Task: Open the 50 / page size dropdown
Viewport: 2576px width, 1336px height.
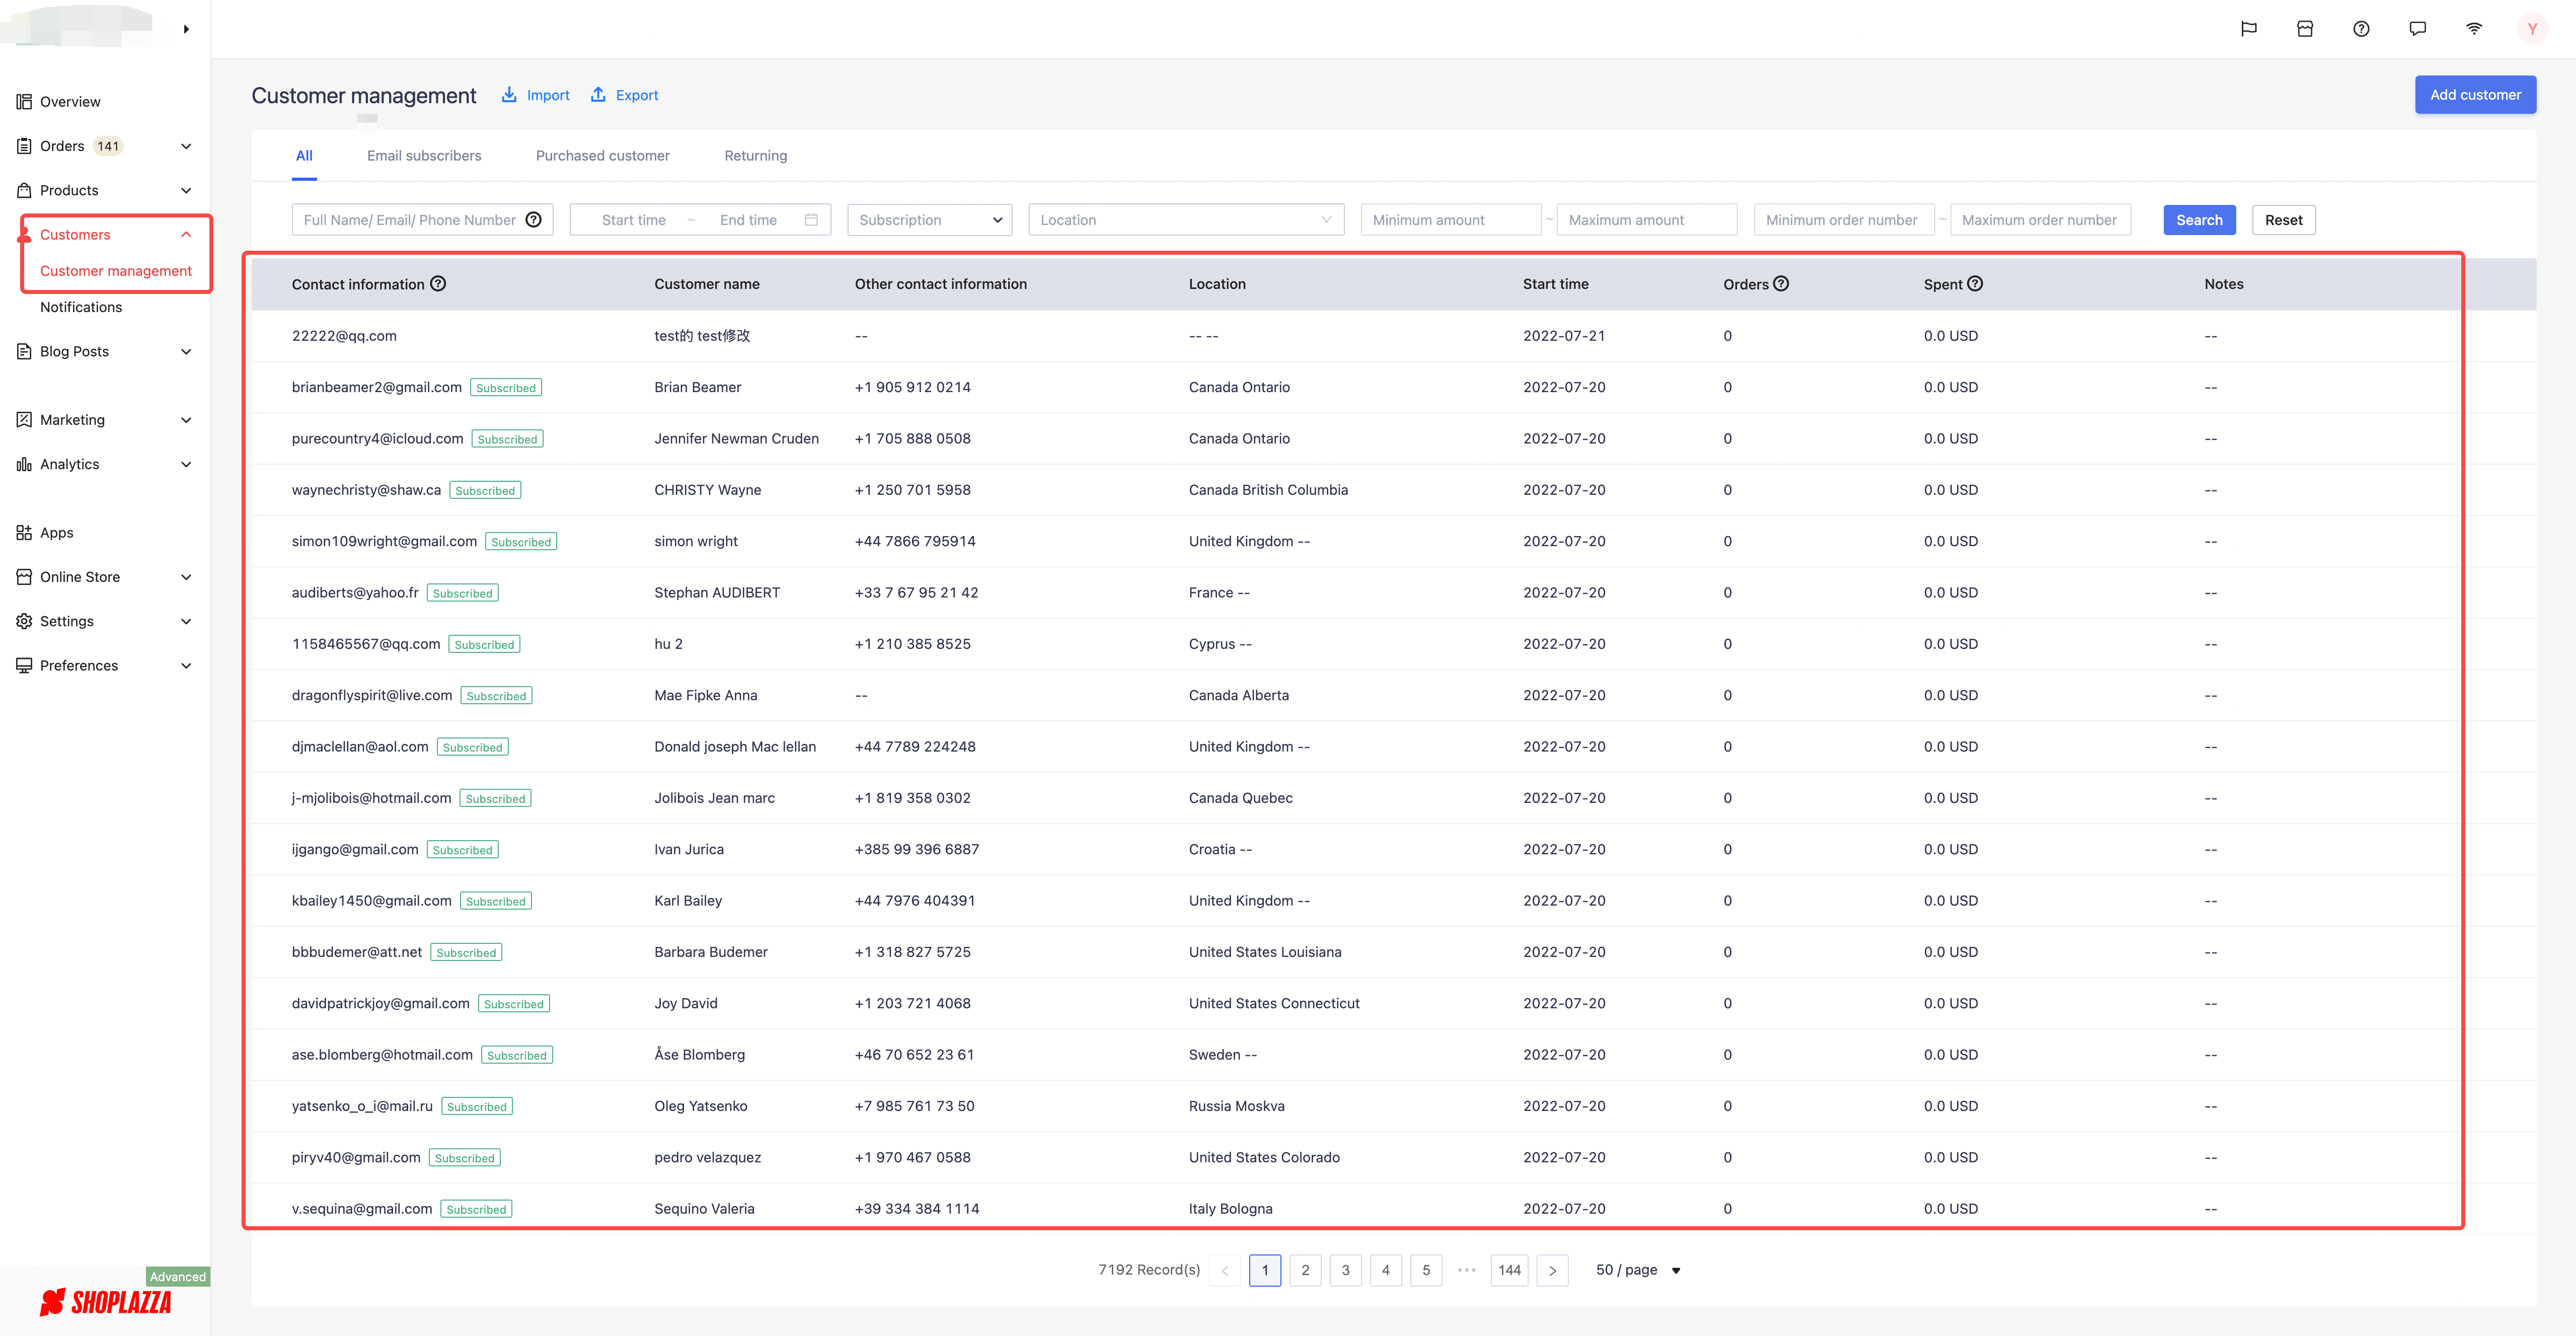Action: (1638, 1270)
